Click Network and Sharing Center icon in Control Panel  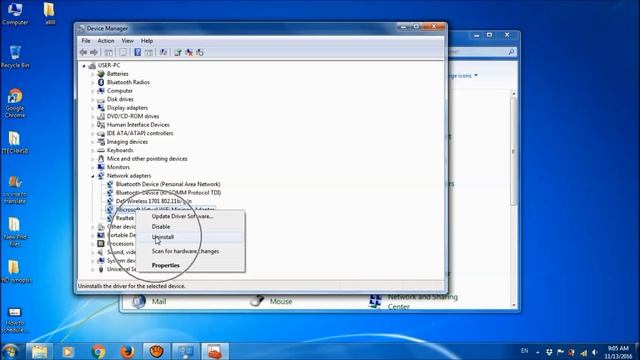(375, 301)
